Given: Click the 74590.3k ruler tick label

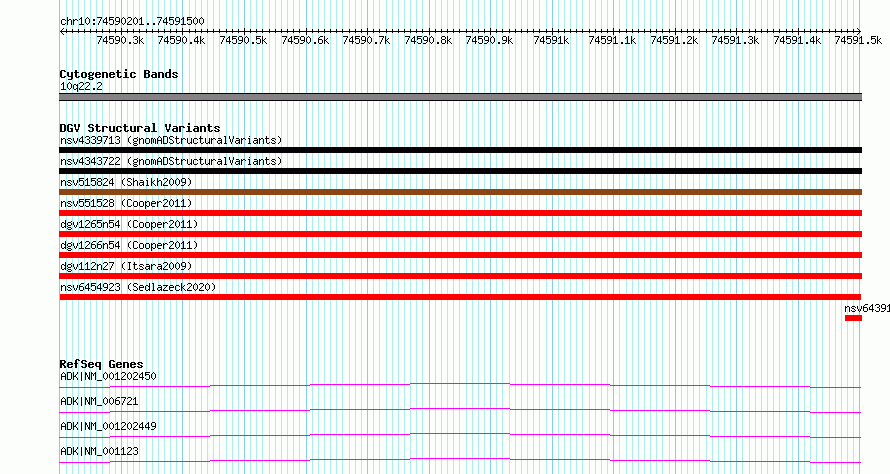Looking at the screenshot, I should pos(120,40).
